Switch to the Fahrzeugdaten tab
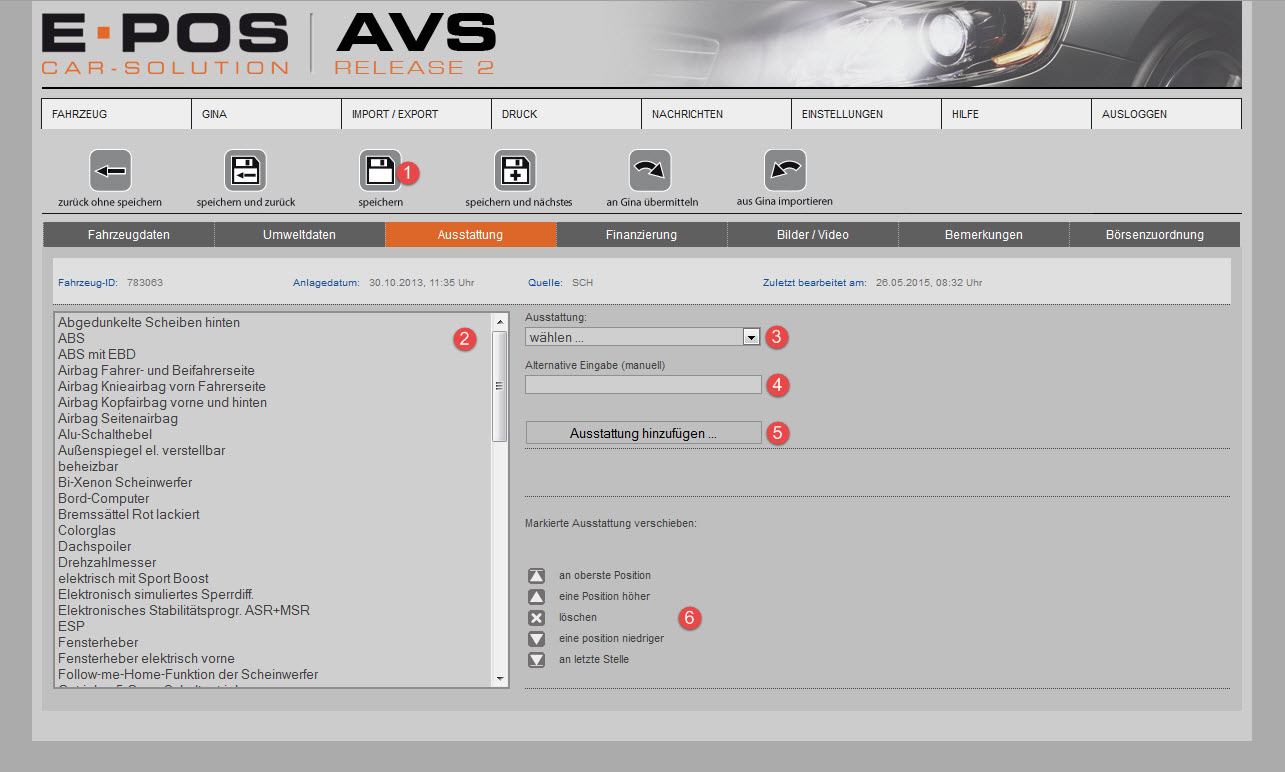 click(x=129, y=235)
